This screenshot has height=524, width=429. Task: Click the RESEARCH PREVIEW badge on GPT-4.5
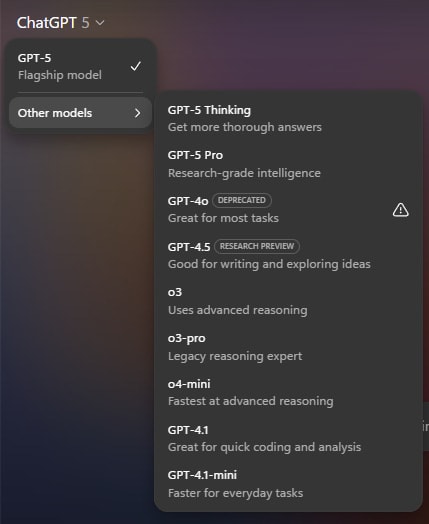[x=257, y=246]
